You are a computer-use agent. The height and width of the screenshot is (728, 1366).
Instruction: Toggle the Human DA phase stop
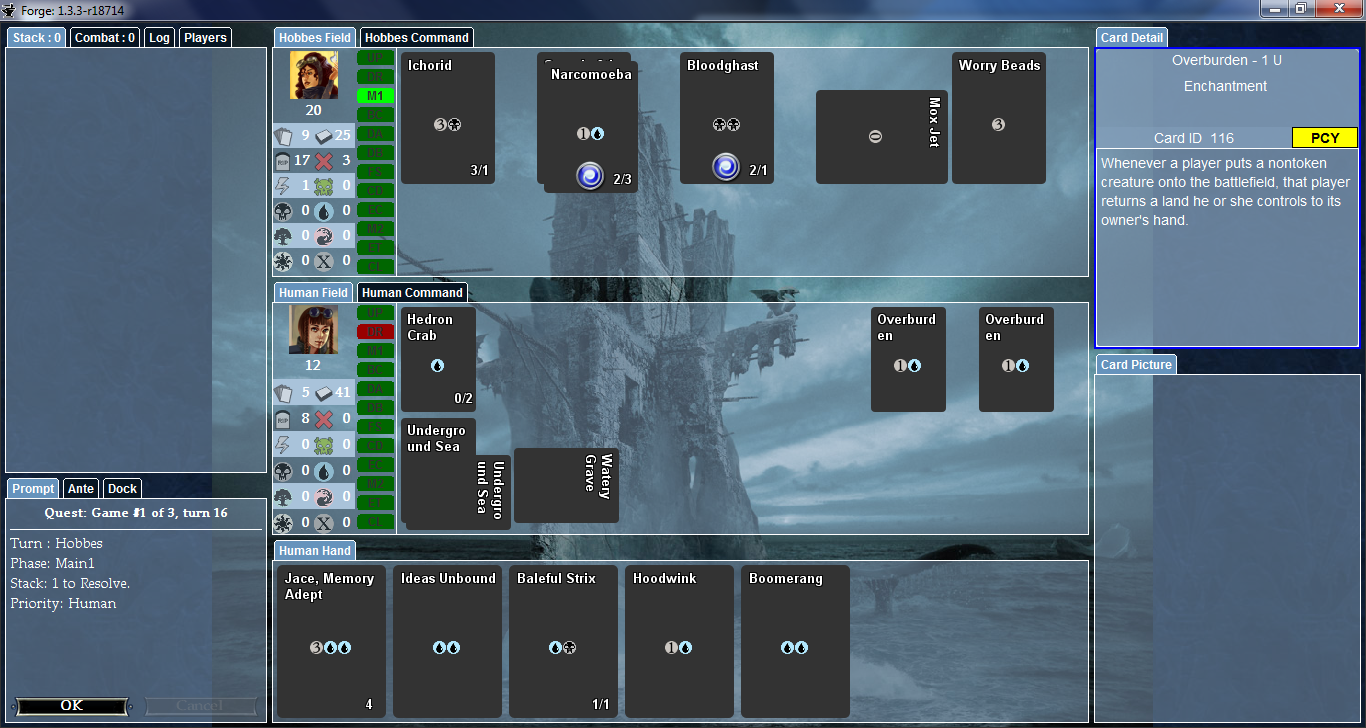(x=376, y=388)
